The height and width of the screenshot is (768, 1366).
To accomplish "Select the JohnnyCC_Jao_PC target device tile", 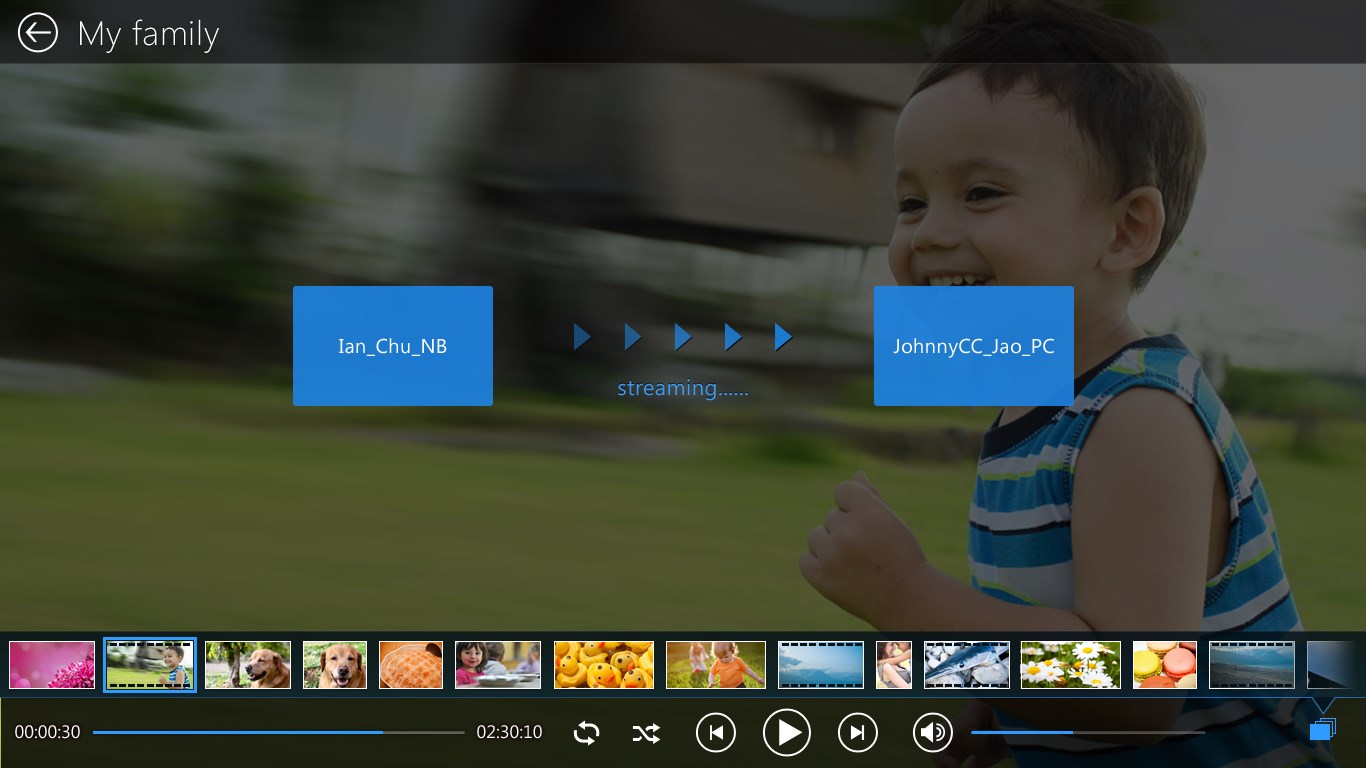I will click(x=974, y=346).
